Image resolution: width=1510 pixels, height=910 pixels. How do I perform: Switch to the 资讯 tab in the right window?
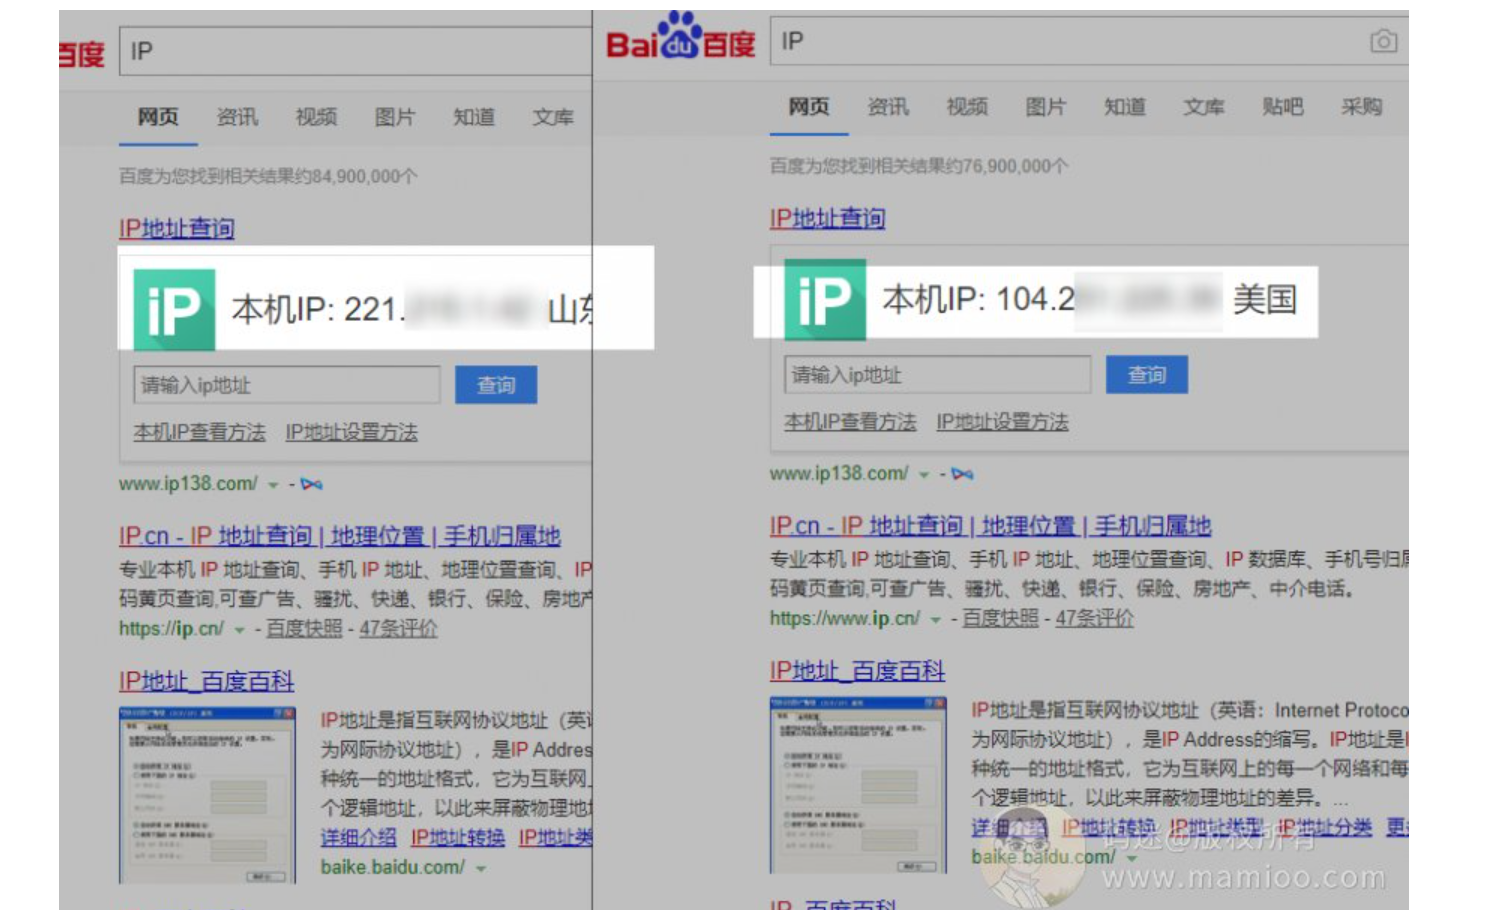coord(888,107)
